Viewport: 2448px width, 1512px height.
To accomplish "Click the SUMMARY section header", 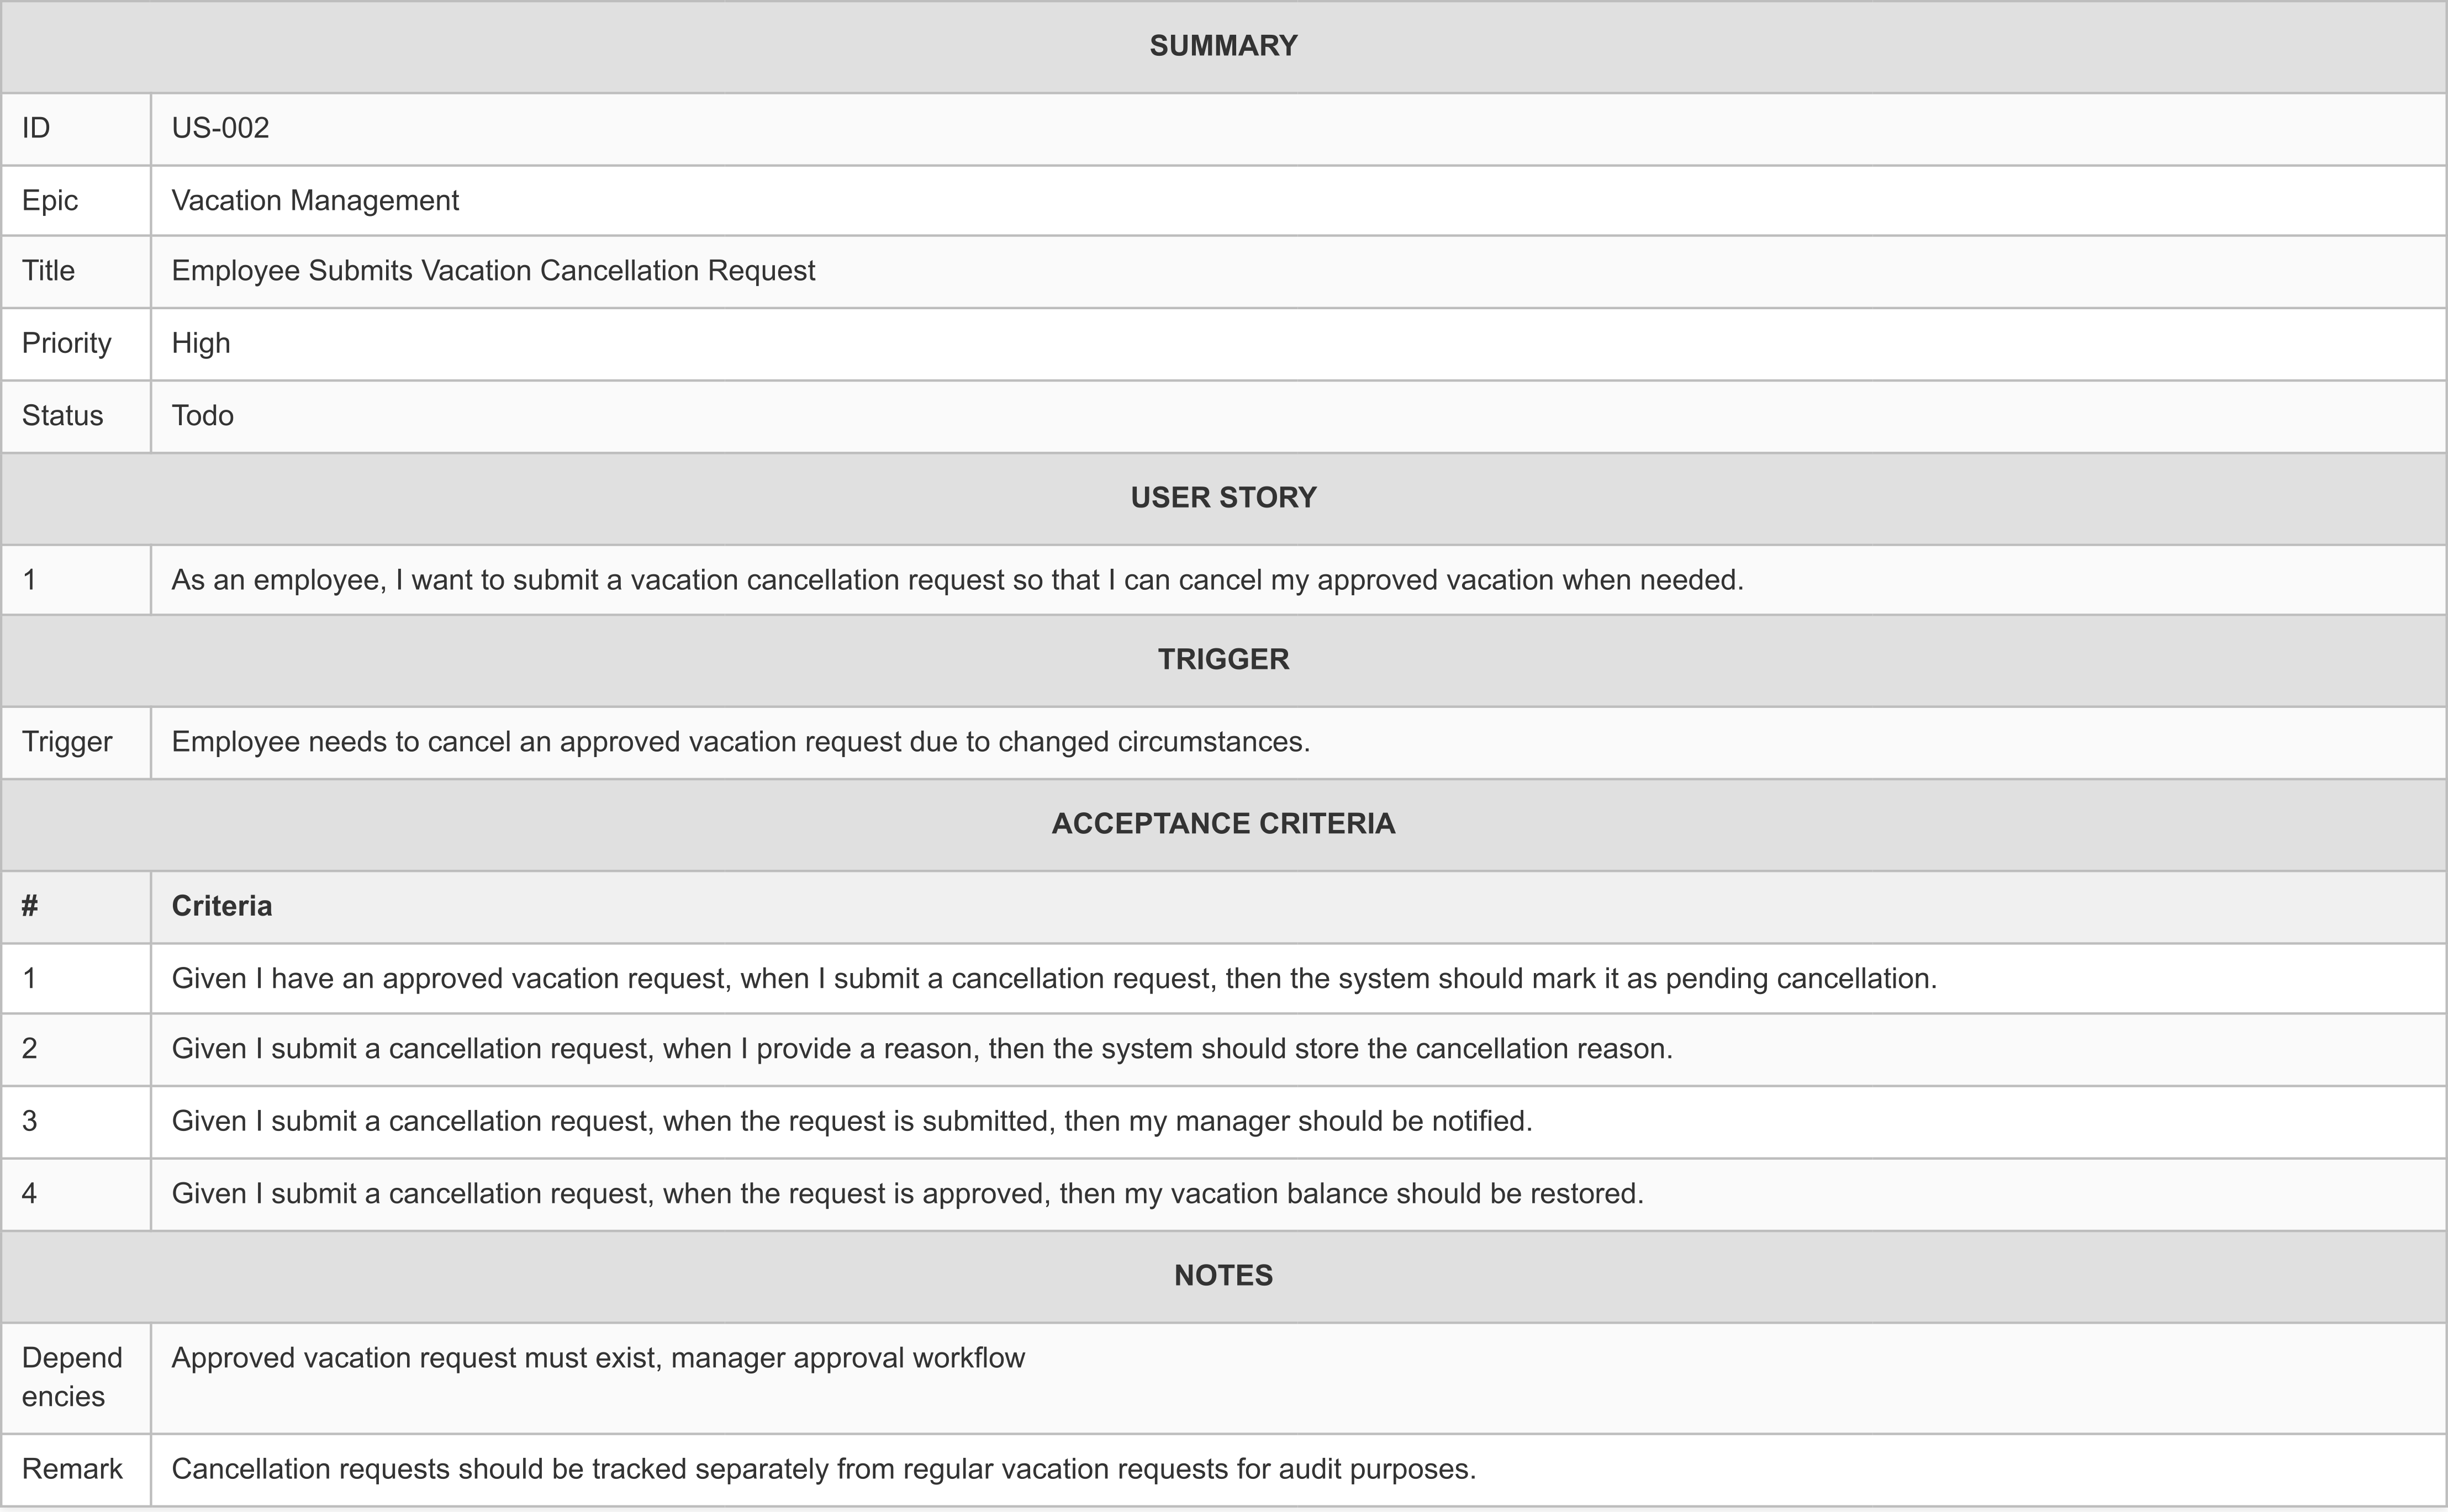I will point(1223,46).
